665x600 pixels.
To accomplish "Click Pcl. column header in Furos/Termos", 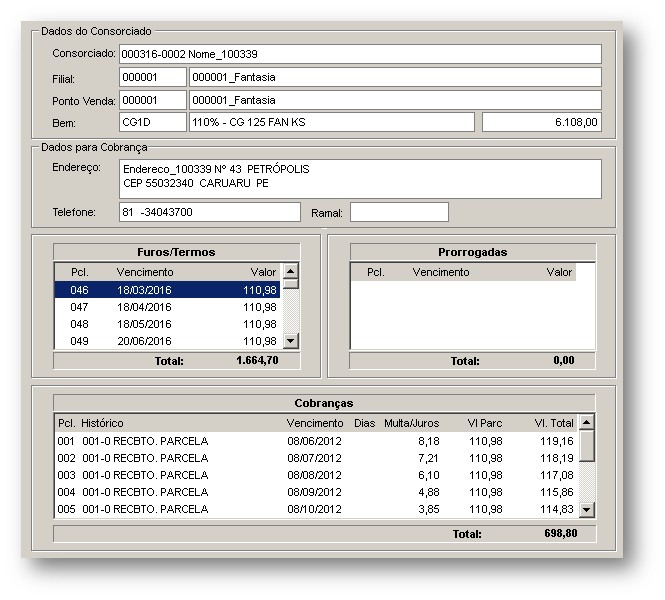I will (80, 272).
